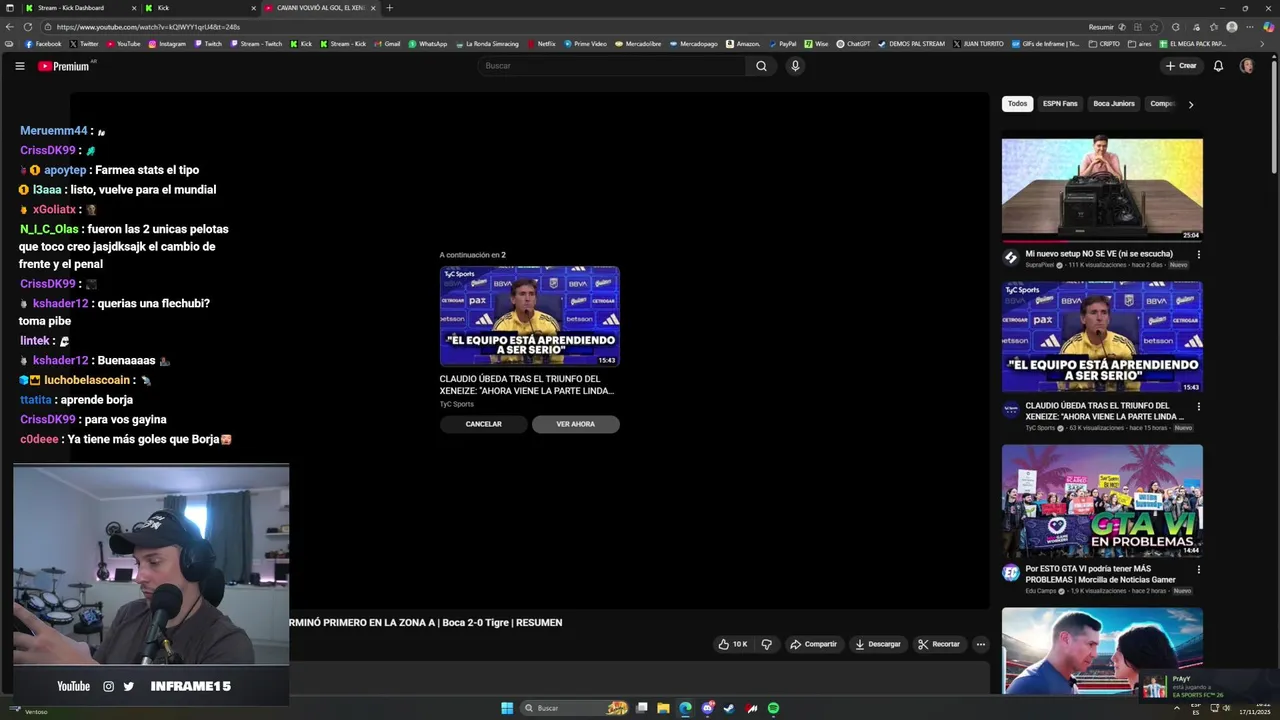Open ChatGPT bookmark

(x=853, y=44)
